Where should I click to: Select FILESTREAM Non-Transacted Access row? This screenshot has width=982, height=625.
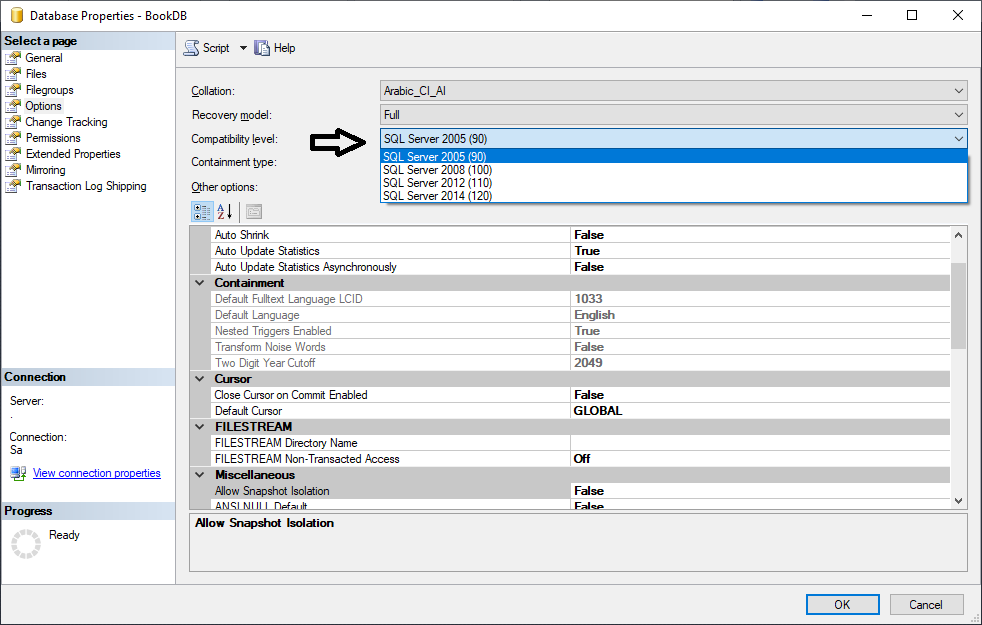[x=581, y=459]
